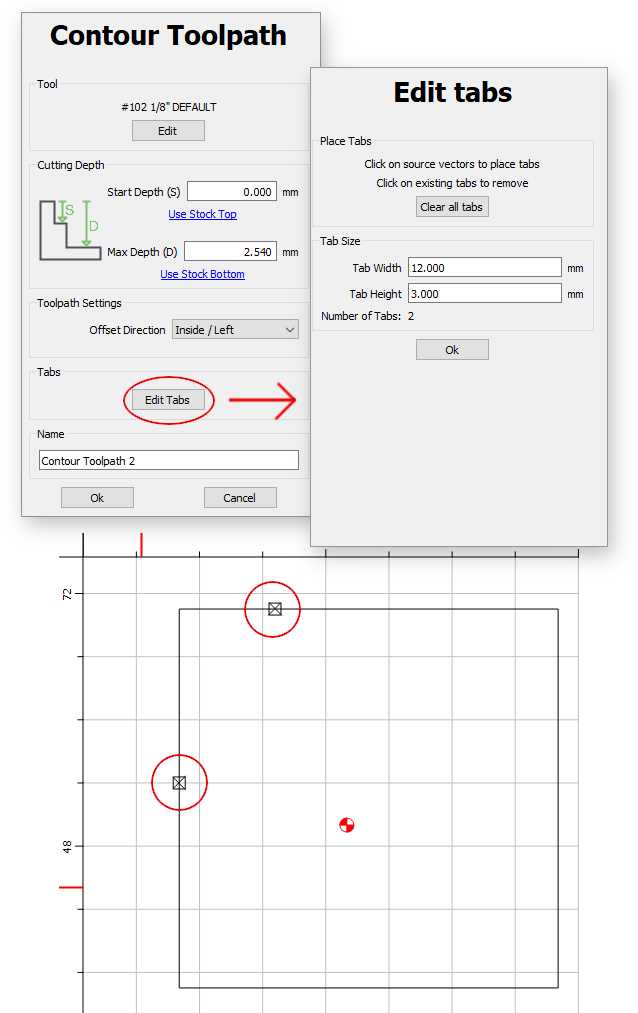
Task: Click the Edit Tabs button
Action: point(168,400)
